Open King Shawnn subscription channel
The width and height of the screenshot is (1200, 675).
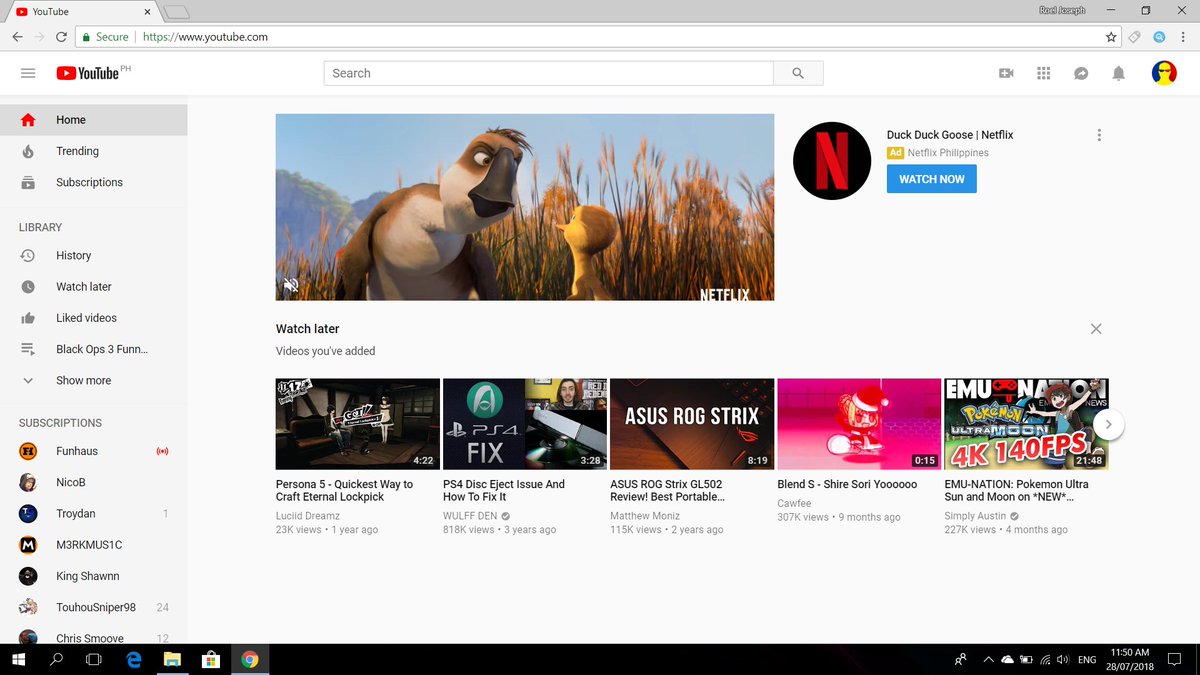tap(93, 576)
